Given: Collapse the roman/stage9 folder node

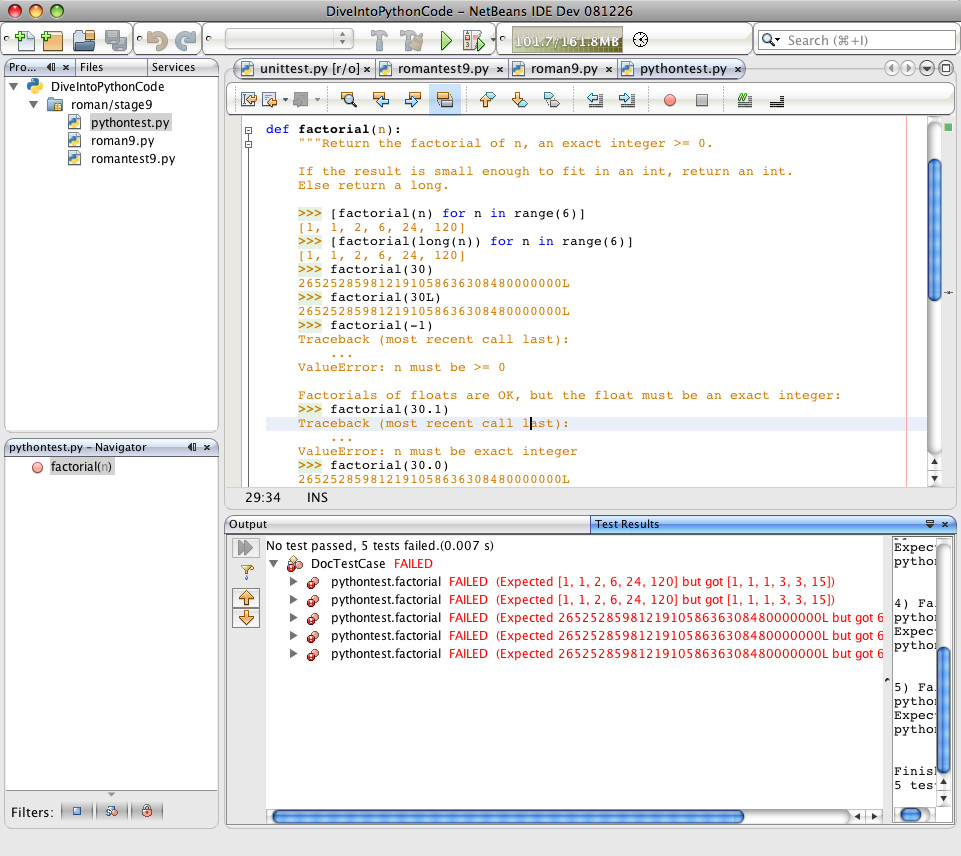Looking at the screenshot, I should click(x=34, y=105).
